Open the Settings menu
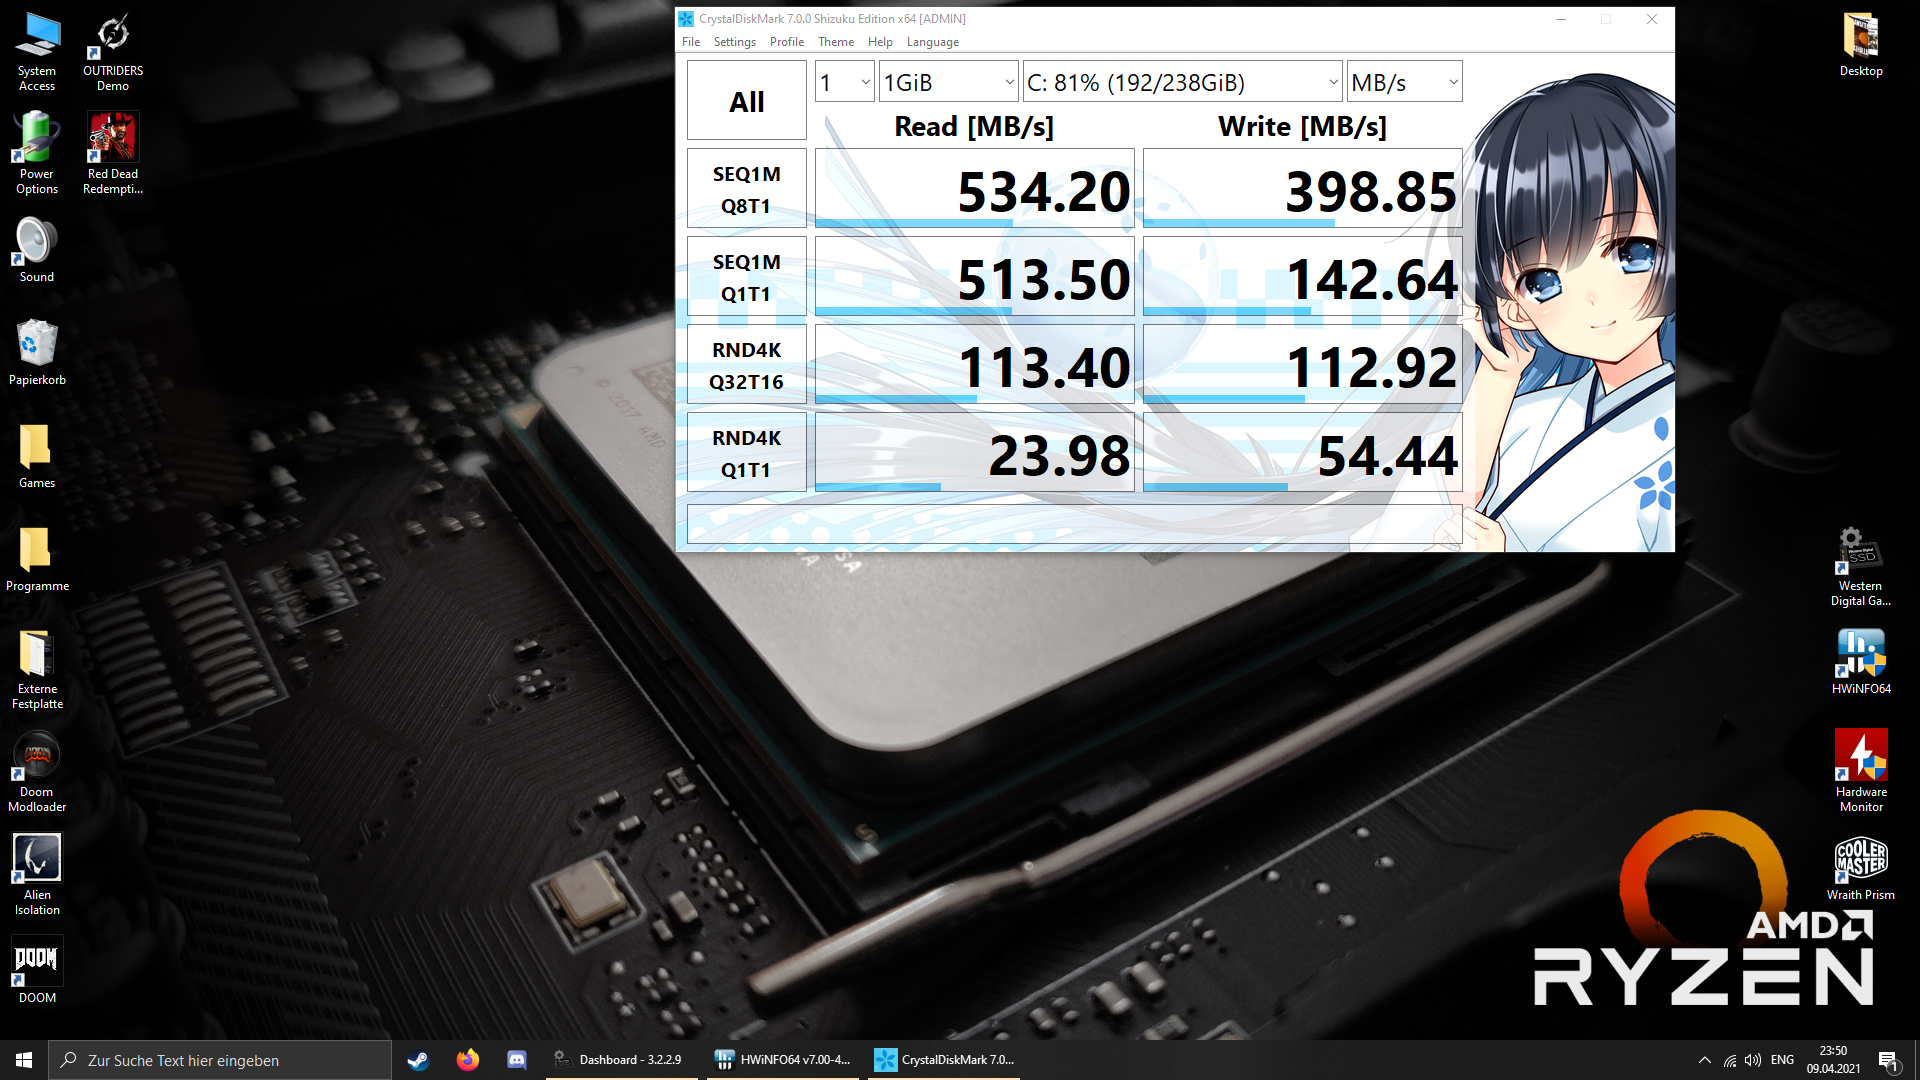 734,42
